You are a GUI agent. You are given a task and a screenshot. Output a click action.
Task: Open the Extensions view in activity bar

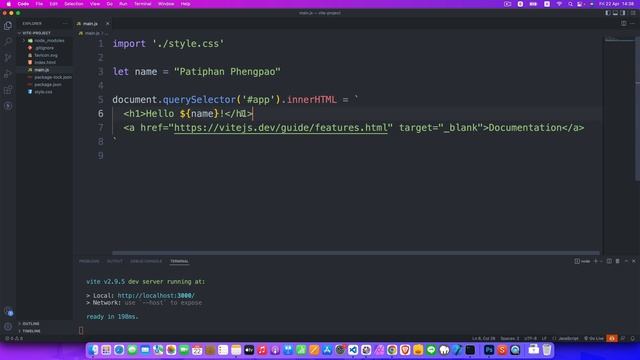coord(8,90)
